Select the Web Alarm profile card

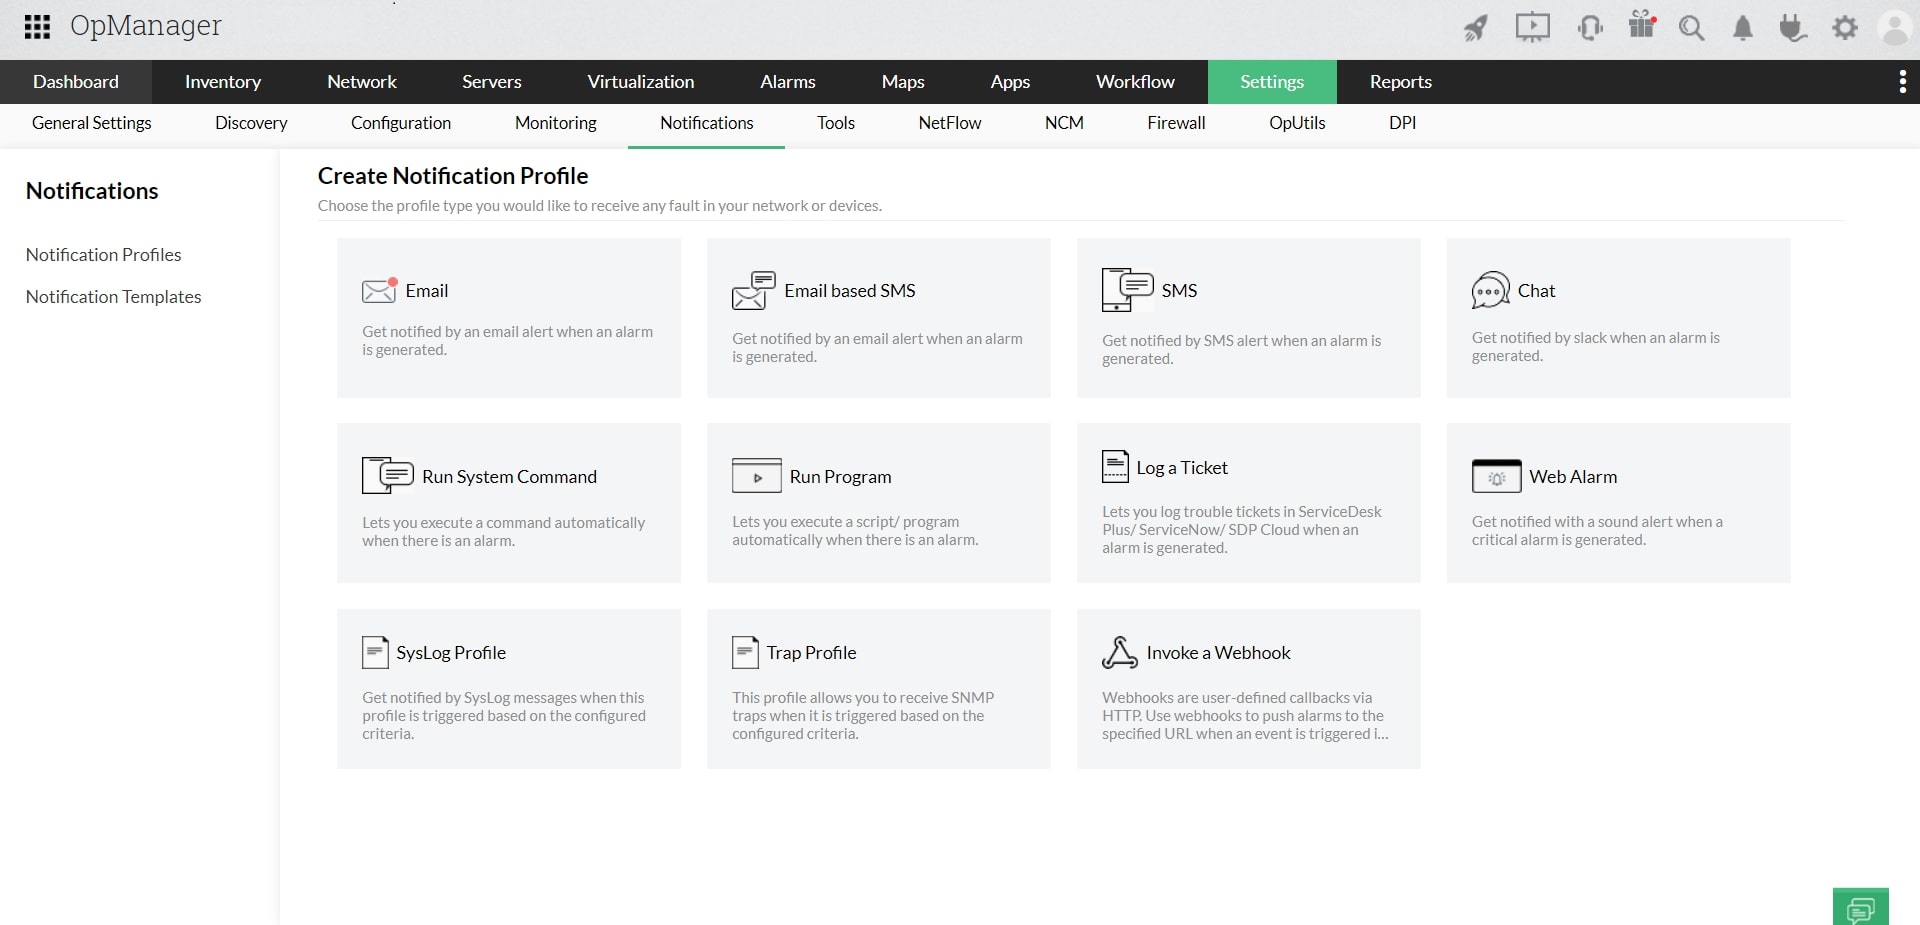tap(1618, 503)
